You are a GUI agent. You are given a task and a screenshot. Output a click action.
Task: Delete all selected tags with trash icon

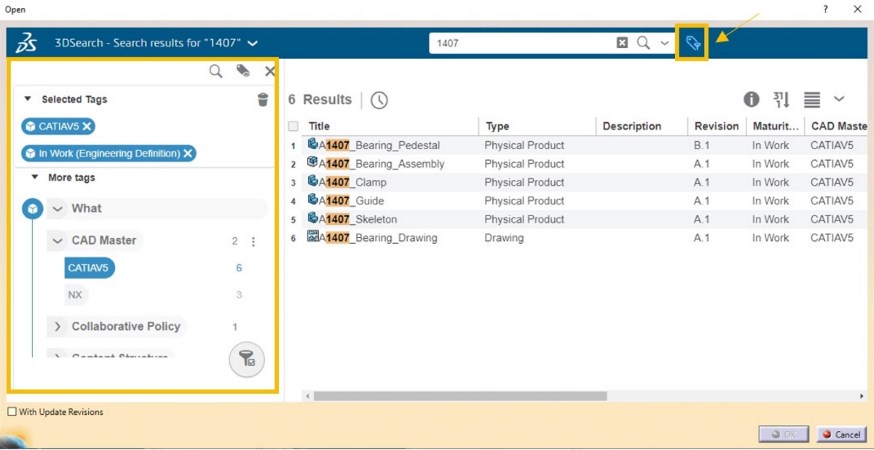(263, 99)
